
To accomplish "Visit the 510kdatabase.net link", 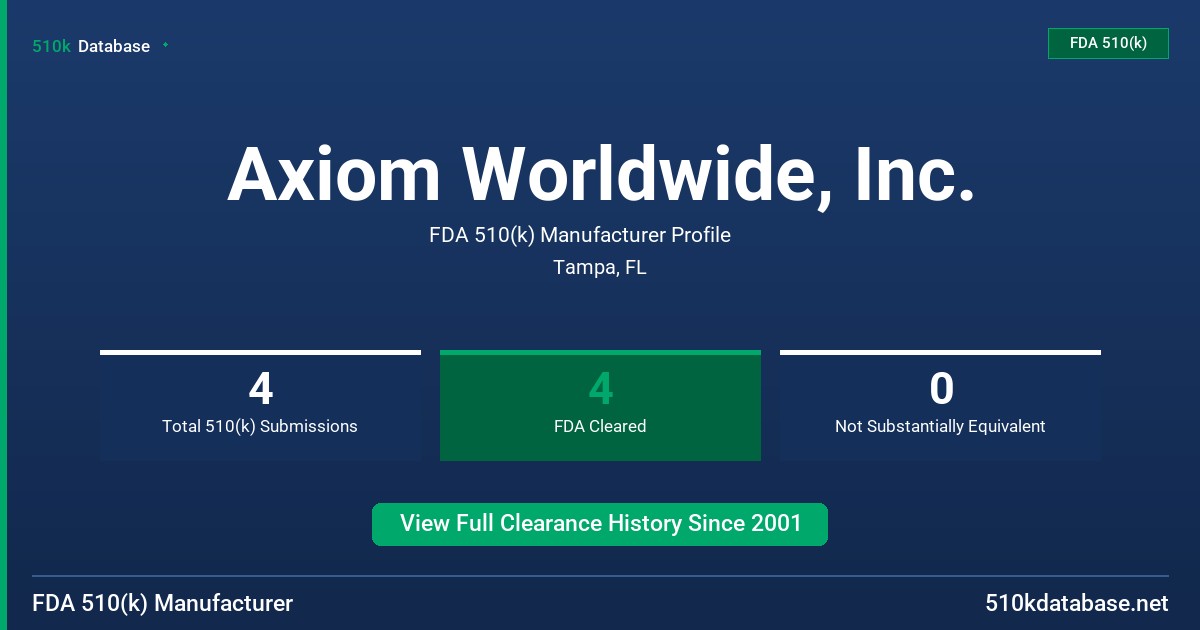I will pyautogui.click(x=1076, y=603).
